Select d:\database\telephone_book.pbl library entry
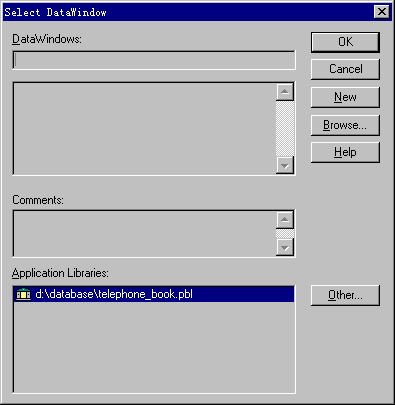 (154, 294)
